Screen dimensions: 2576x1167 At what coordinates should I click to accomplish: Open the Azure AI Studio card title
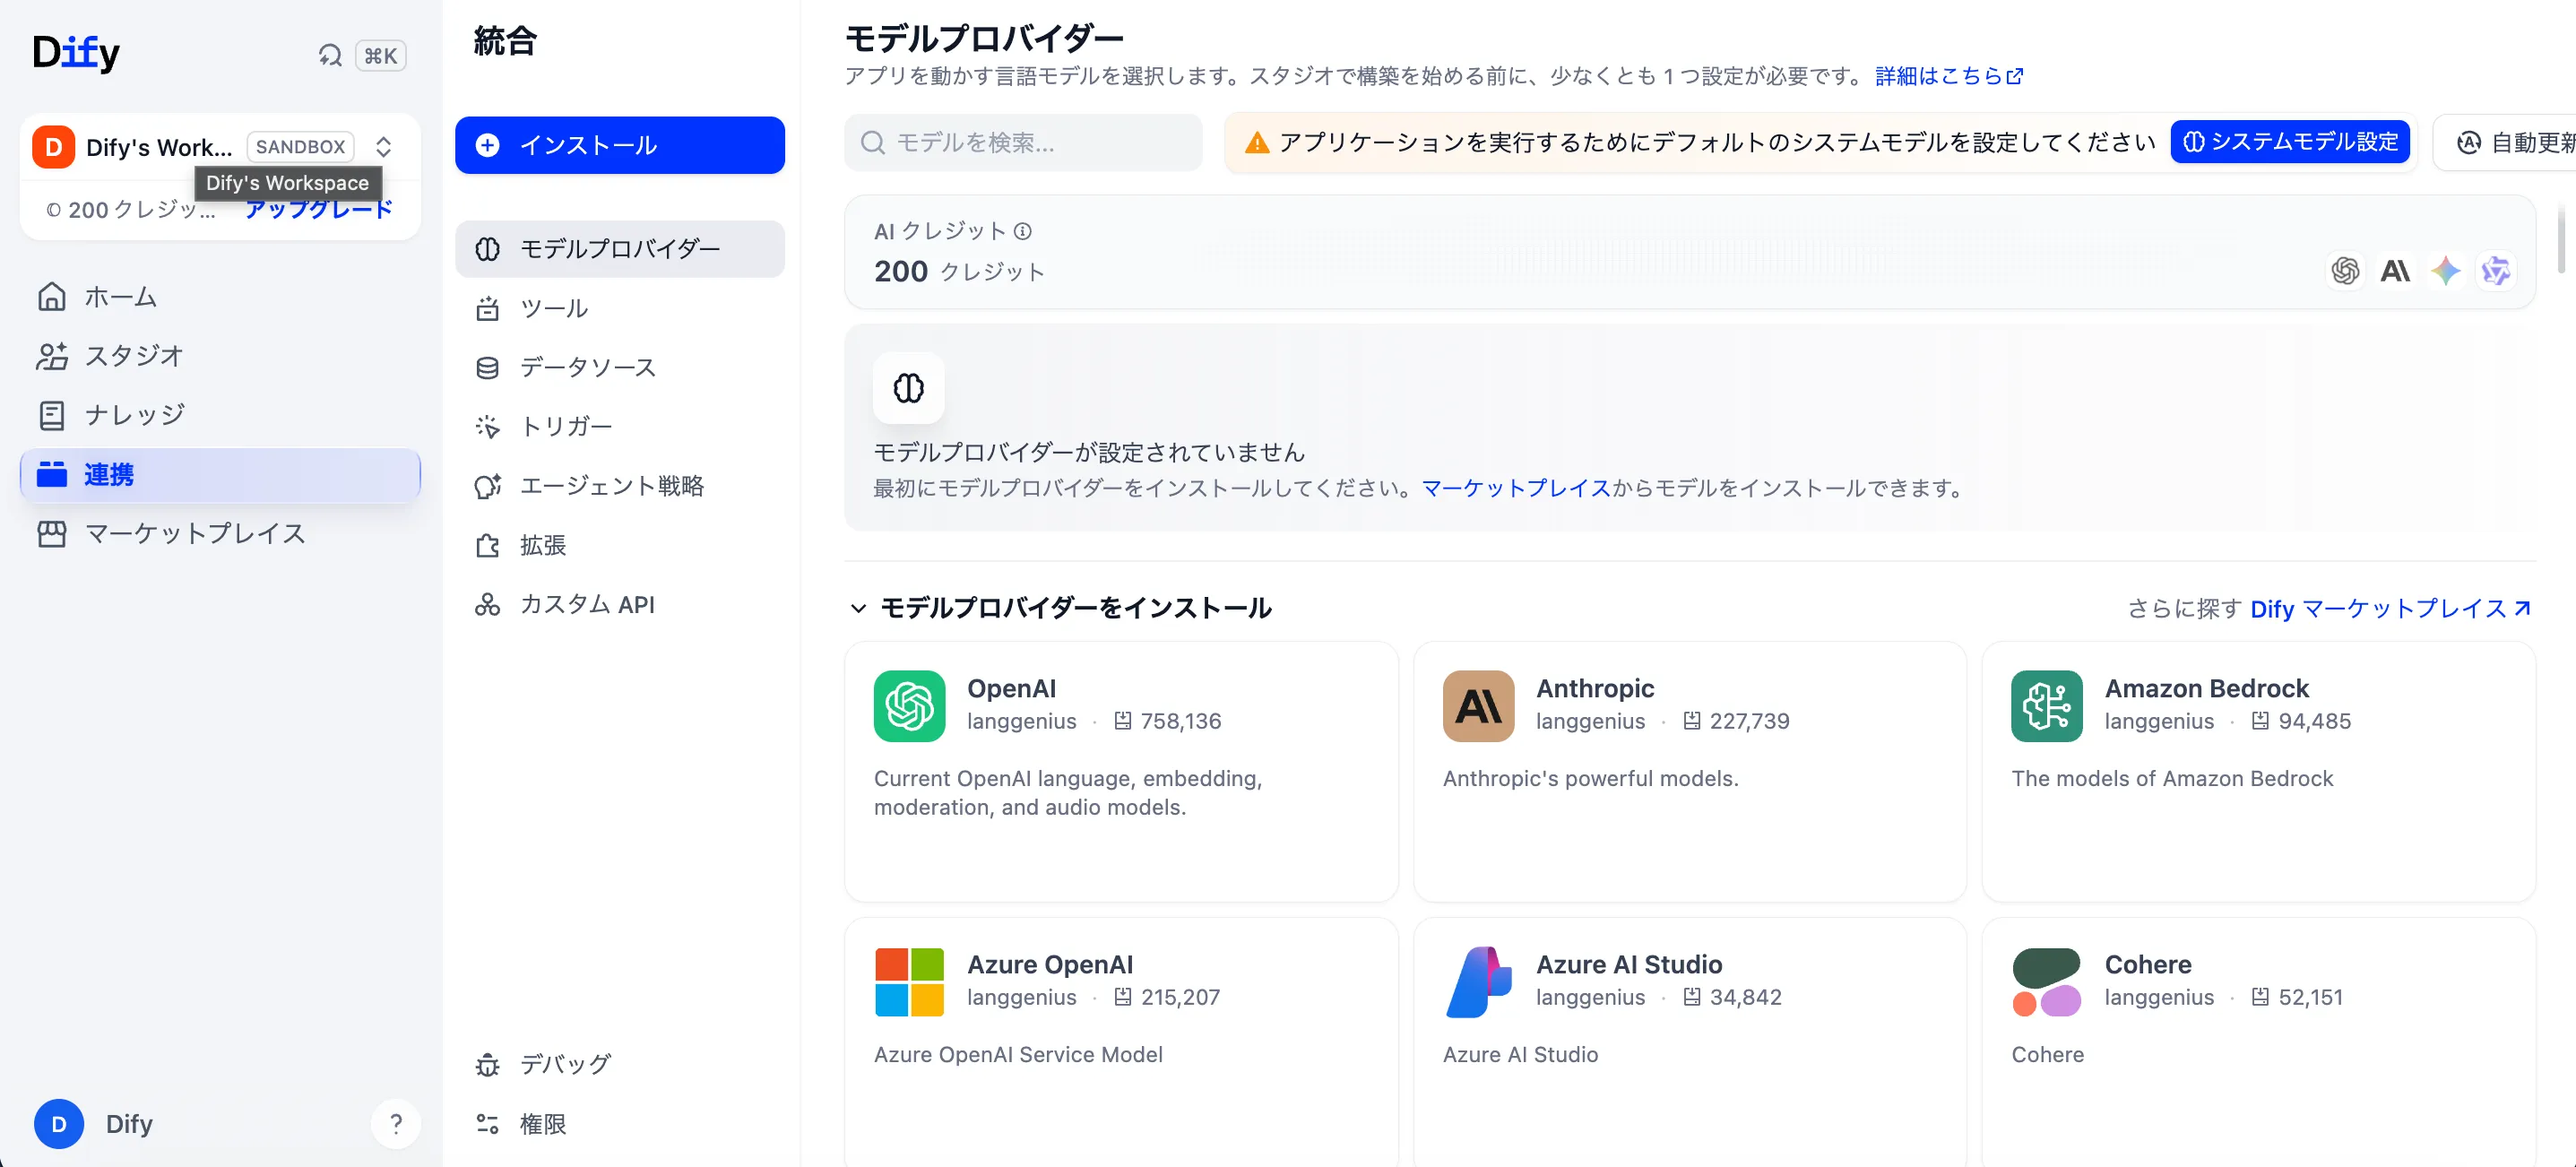coord(1629,964)
